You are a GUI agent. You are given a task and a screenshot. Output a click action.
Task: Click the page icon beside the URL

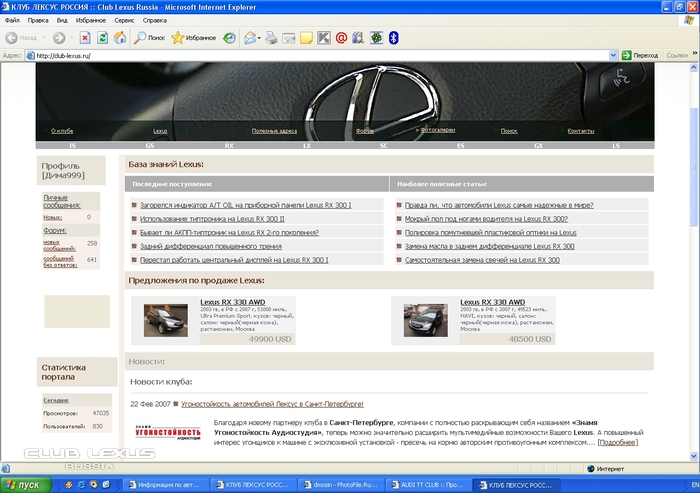click(x=30, y=55)
